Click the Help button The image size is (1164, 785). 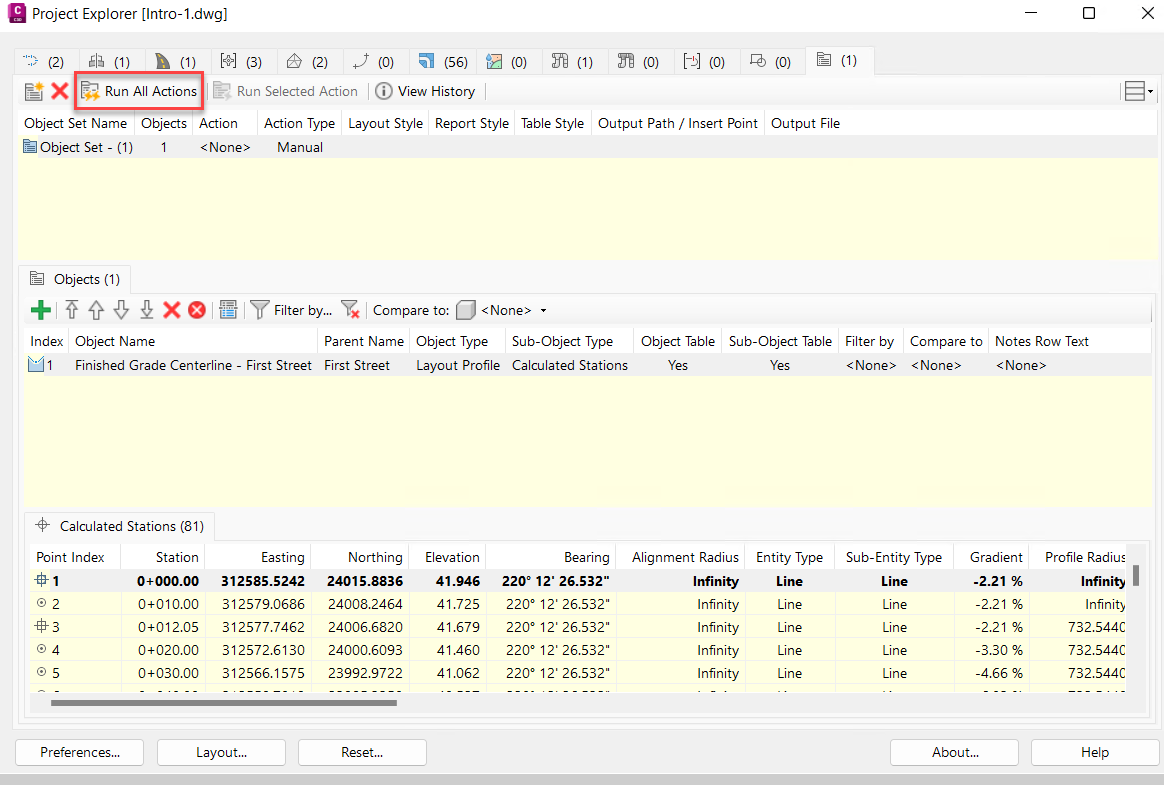tap(1095, 752)
